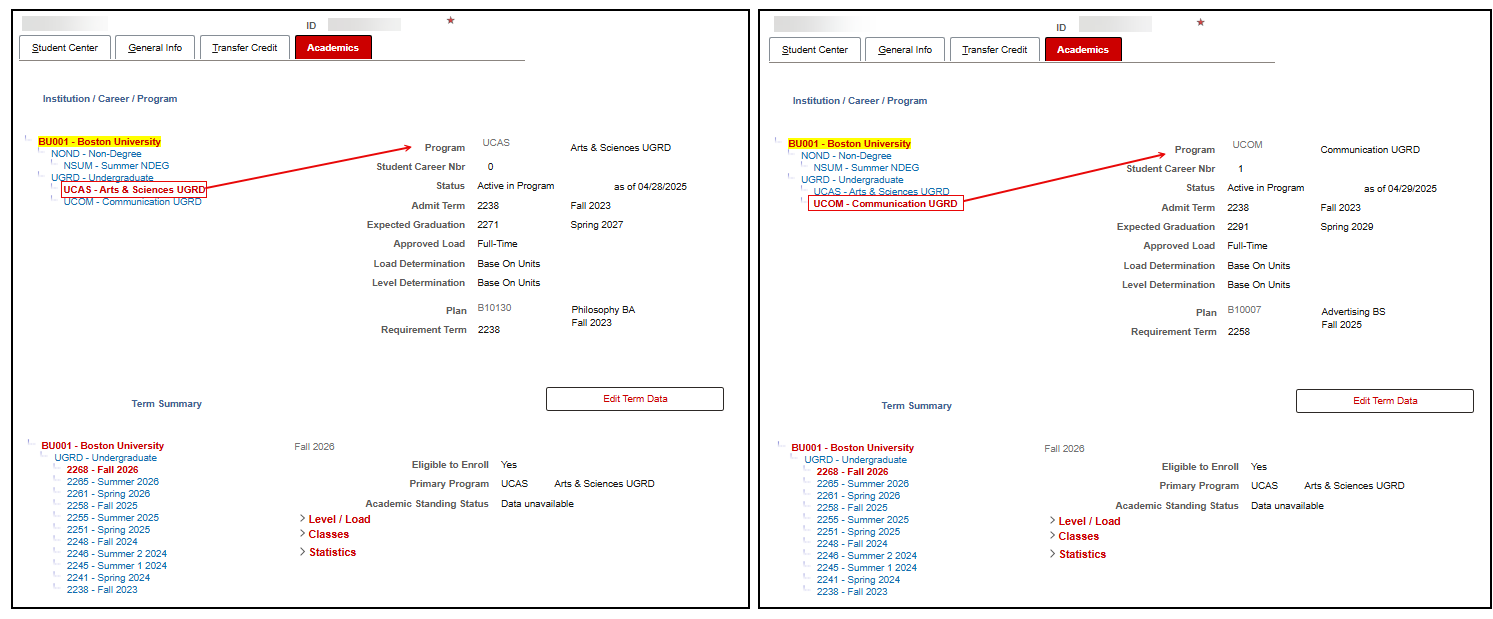This screenshot has height=619, width=1493.
Task: Select term 2255 - Summer 2025 in right panel
Action: tap(862, 520)
